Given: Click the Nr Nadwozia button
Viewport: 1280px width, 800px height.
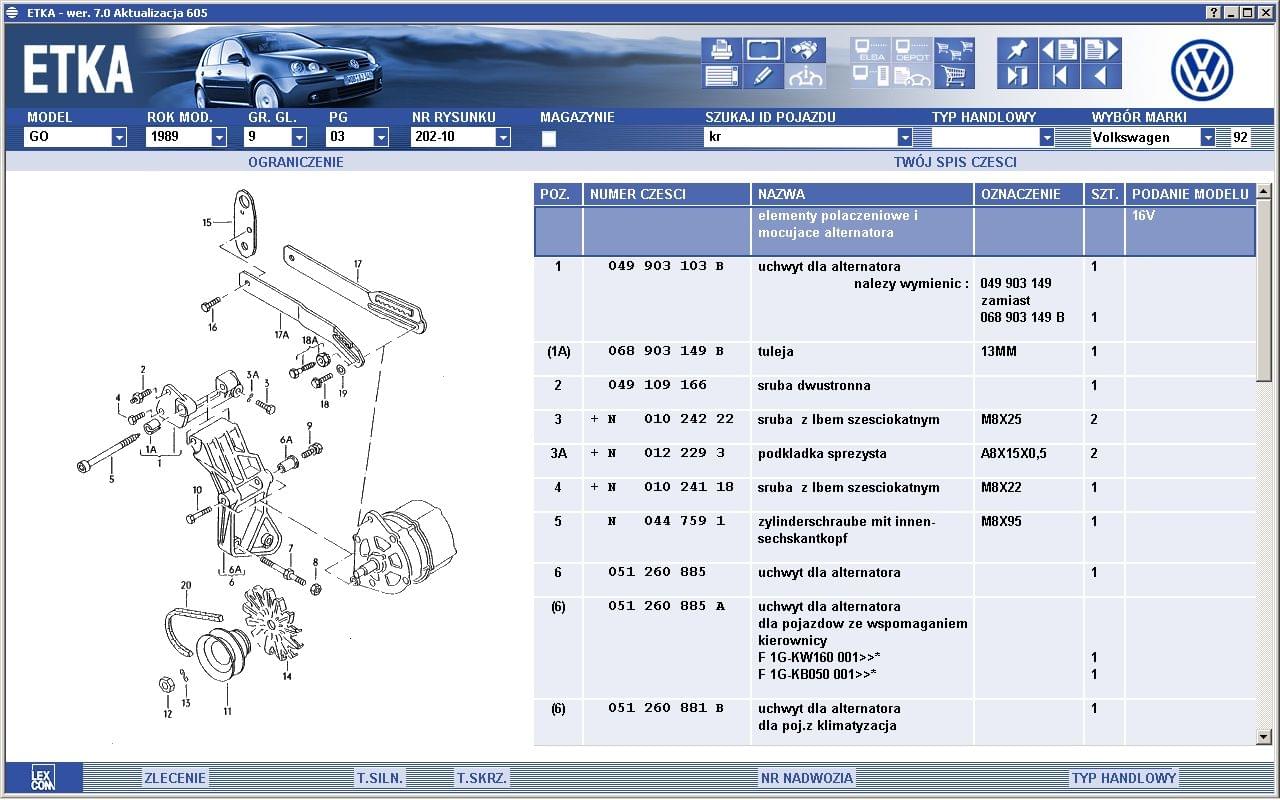Looking at the screenshot, I should 806,778.
